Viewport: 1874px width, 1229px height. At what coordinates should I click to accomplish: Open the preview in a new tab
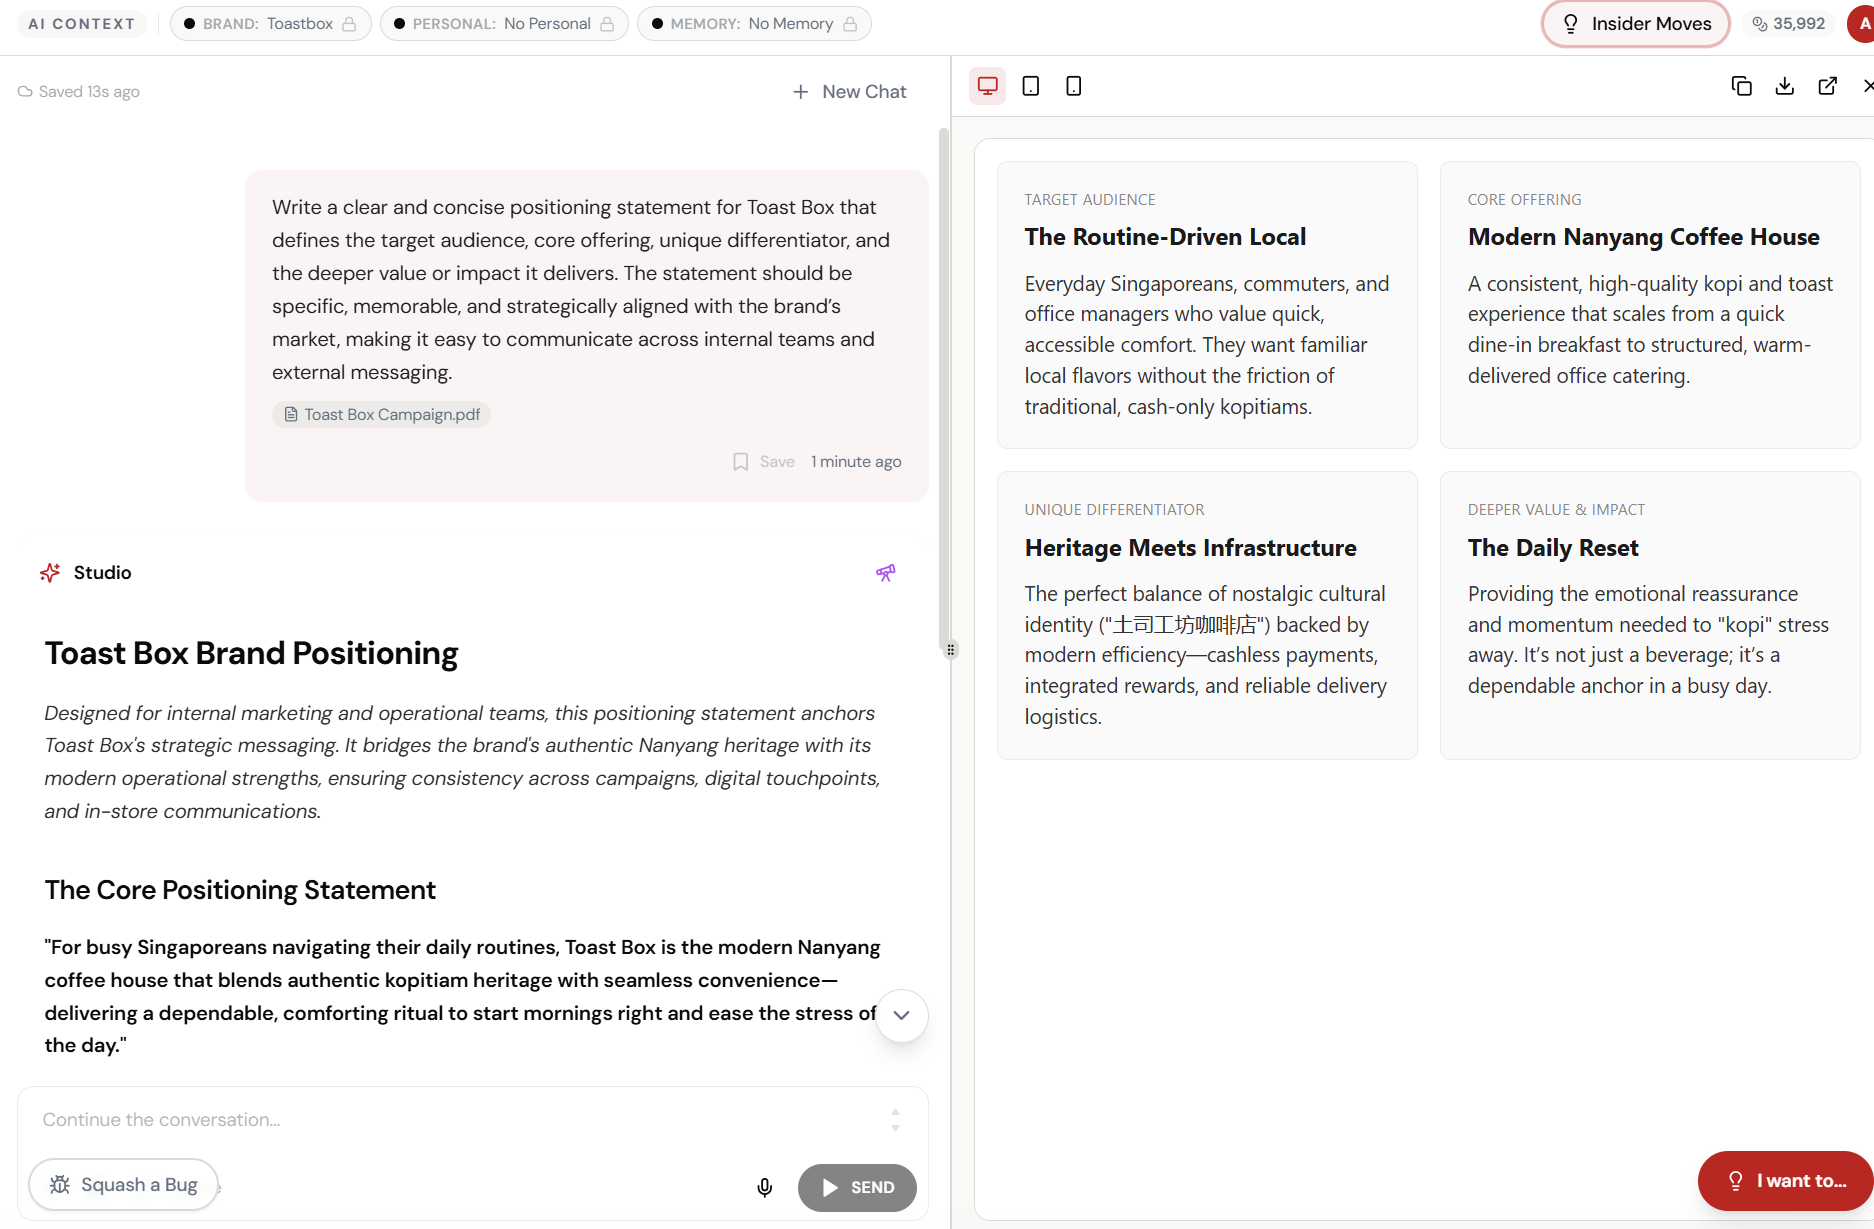click(1828, 86)
